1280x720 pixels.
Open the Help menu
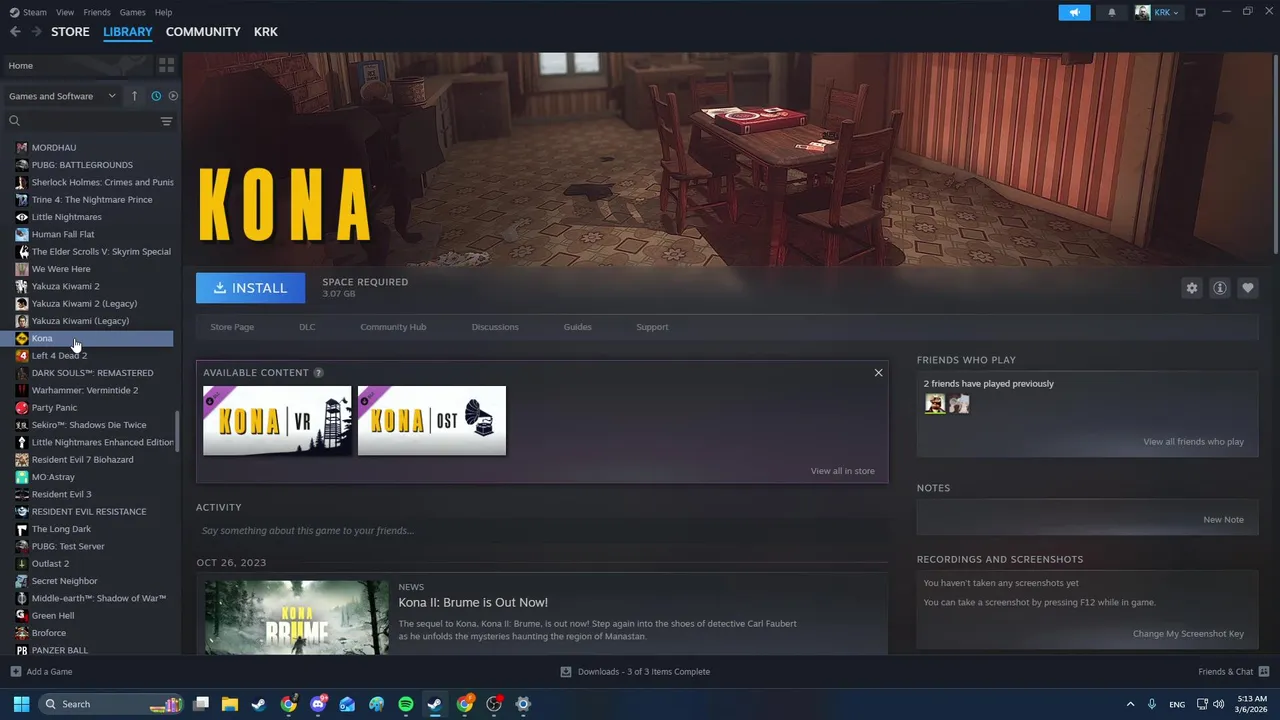163,12
